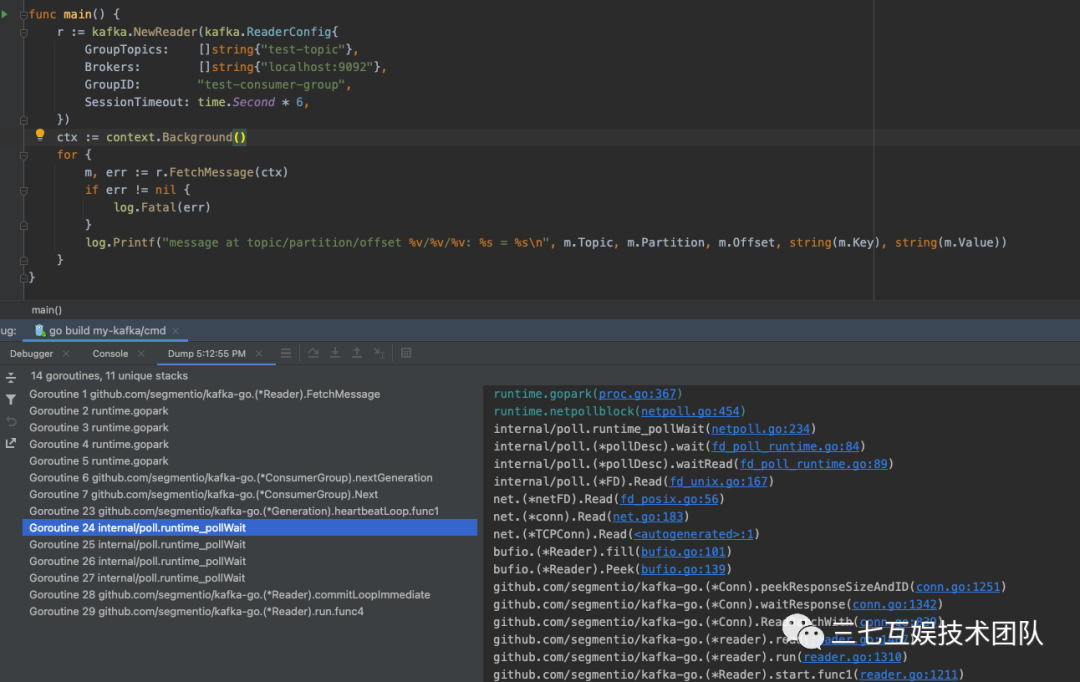Screen dimensions: 1080x682
Task: Click the funnel filter icon in dump sidebar
Action: click(x=11, y=400)
